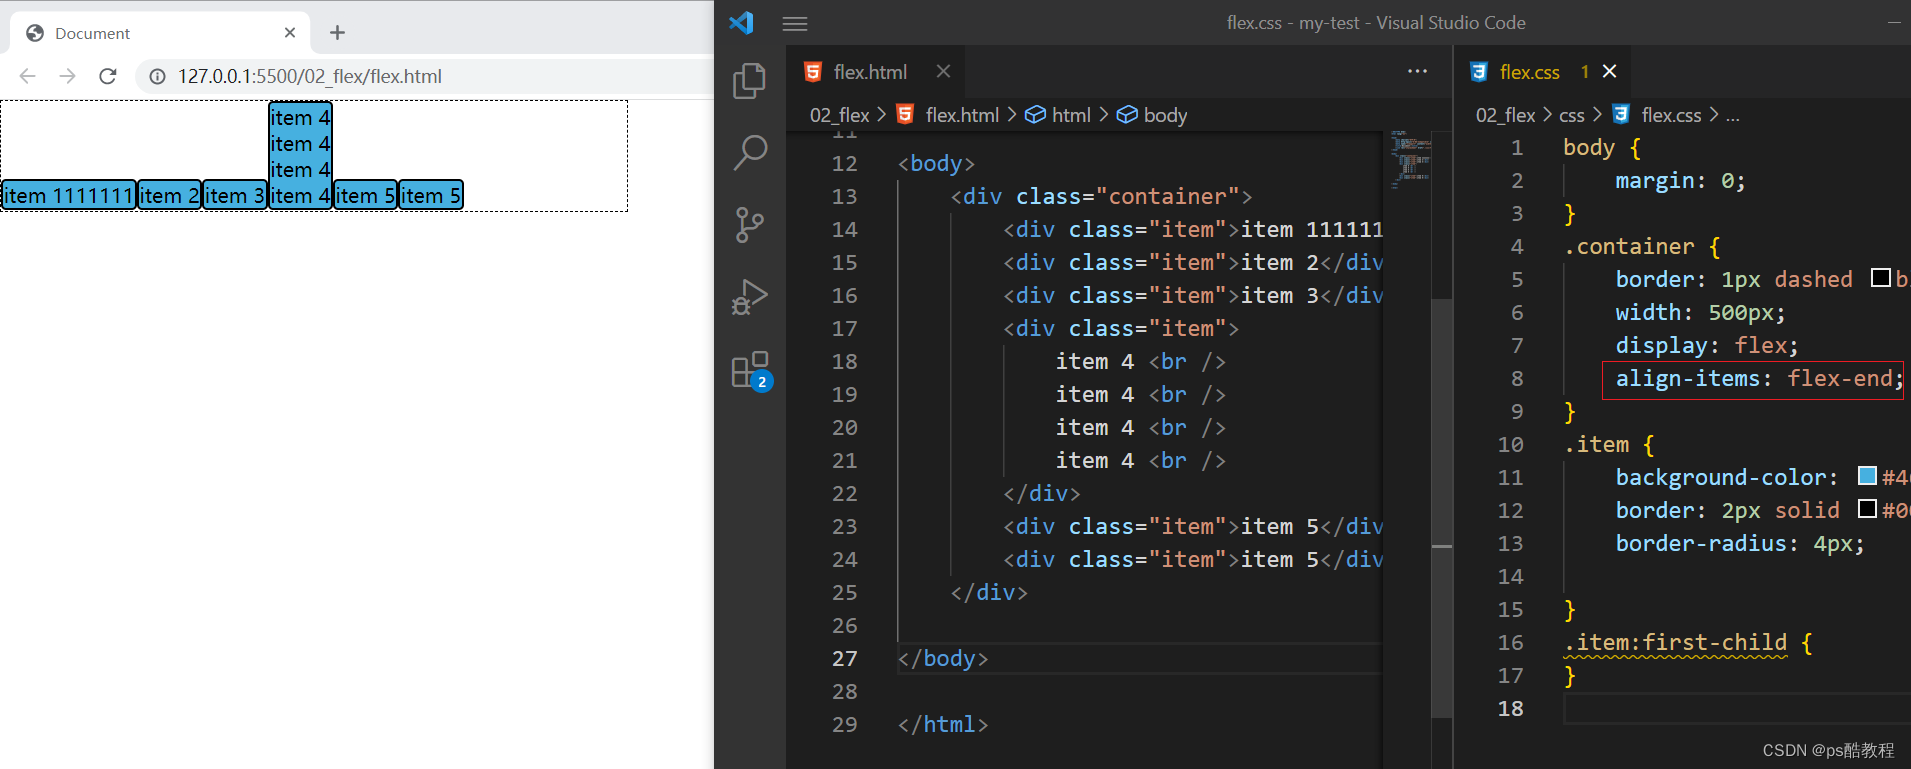View site information icon in address bar

tap(157, 76)
